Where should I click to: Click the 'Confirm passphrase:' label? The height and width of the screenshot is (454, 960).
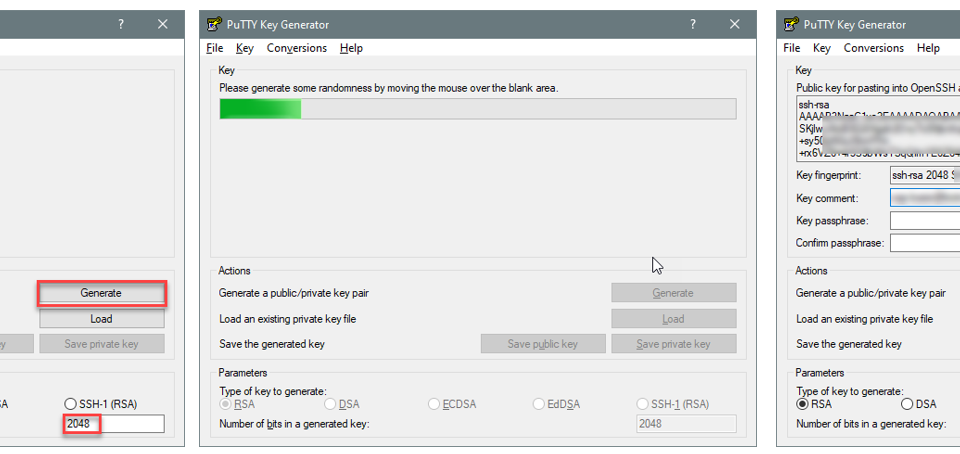(x=840, y=243)
